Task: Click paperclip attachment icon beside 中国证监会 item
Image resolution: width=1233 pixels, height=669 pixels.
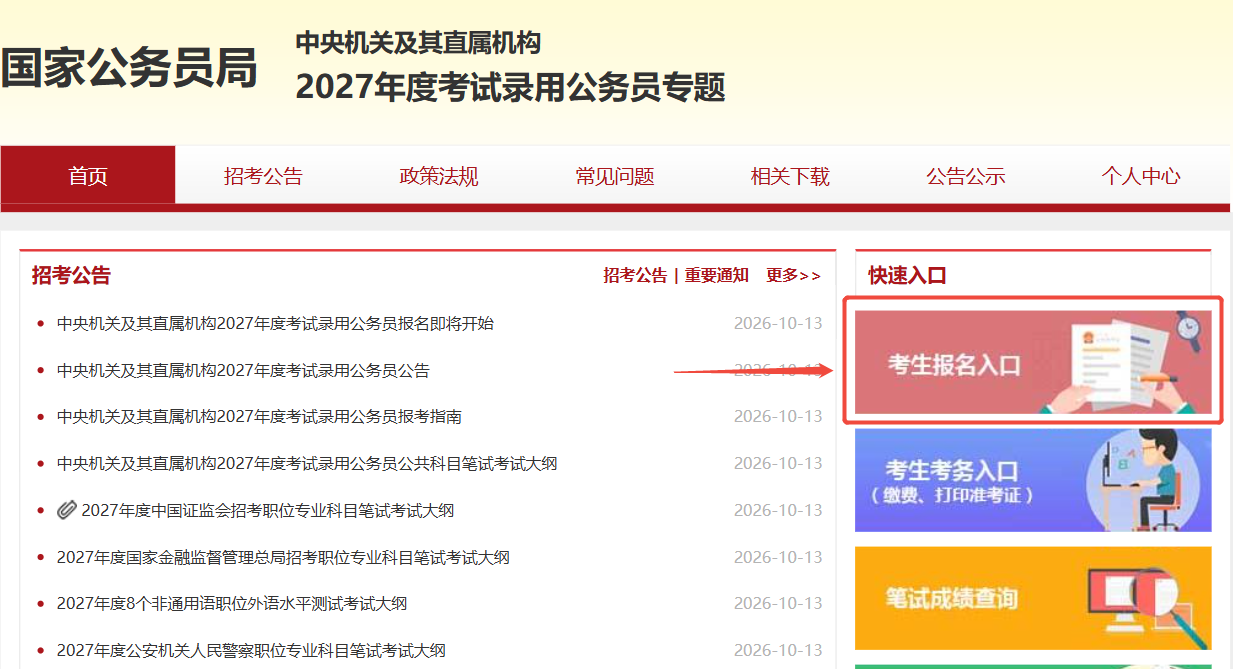Action: tap(67, 510)
